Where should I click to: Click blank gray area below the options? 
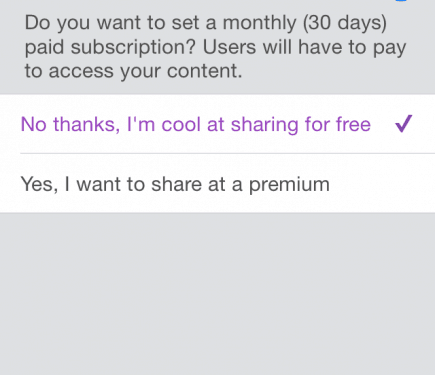pos(217,293)
